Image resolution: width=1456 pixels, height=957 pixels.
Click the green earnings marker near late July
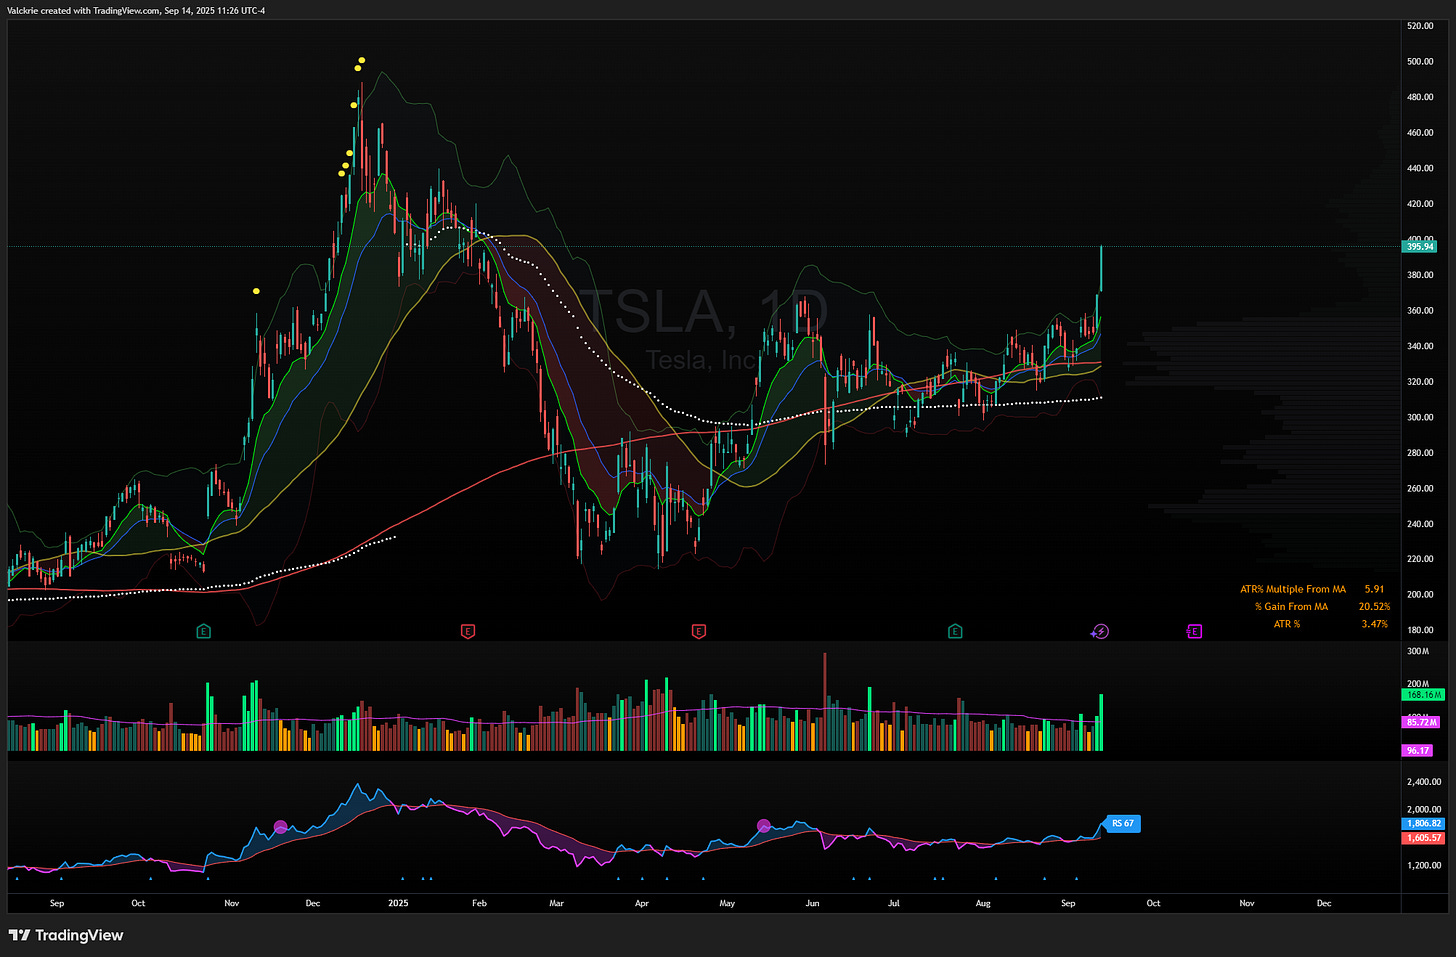click(955, 631)
